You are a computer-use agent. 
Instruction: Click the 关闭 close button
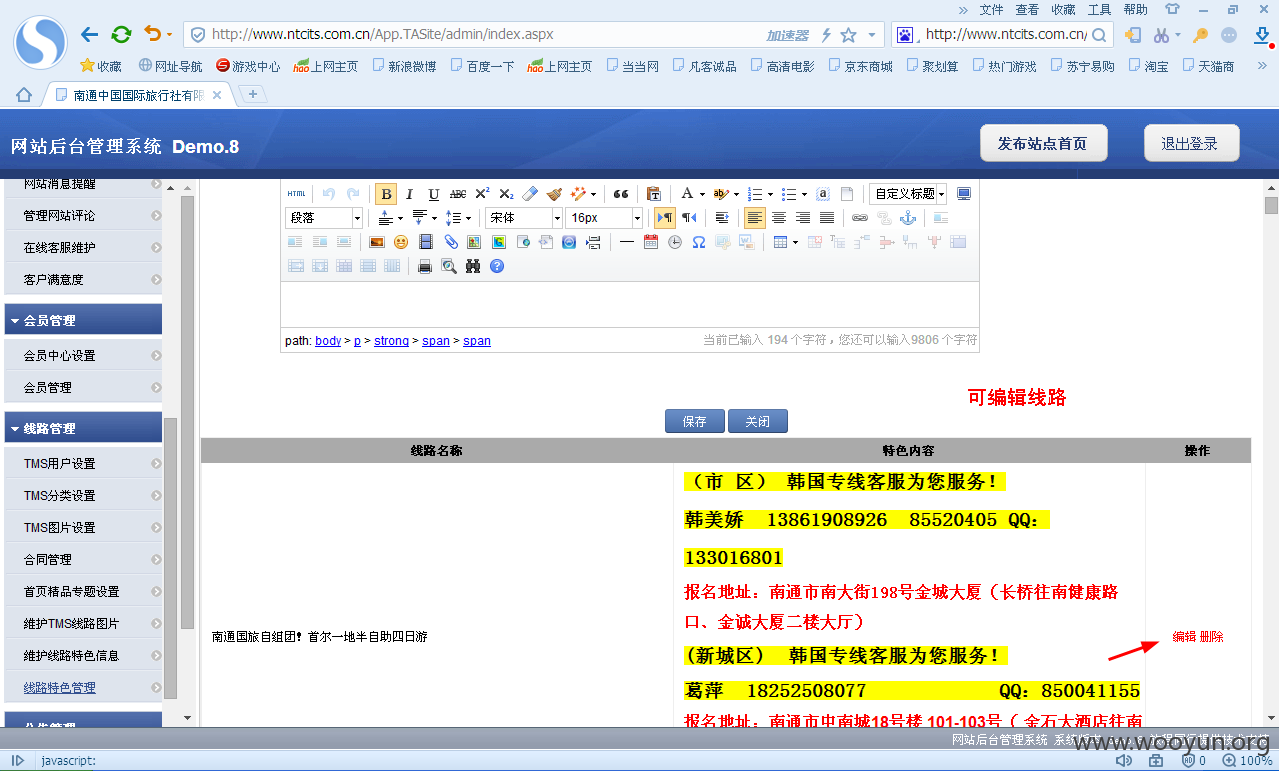coord(757,421)
